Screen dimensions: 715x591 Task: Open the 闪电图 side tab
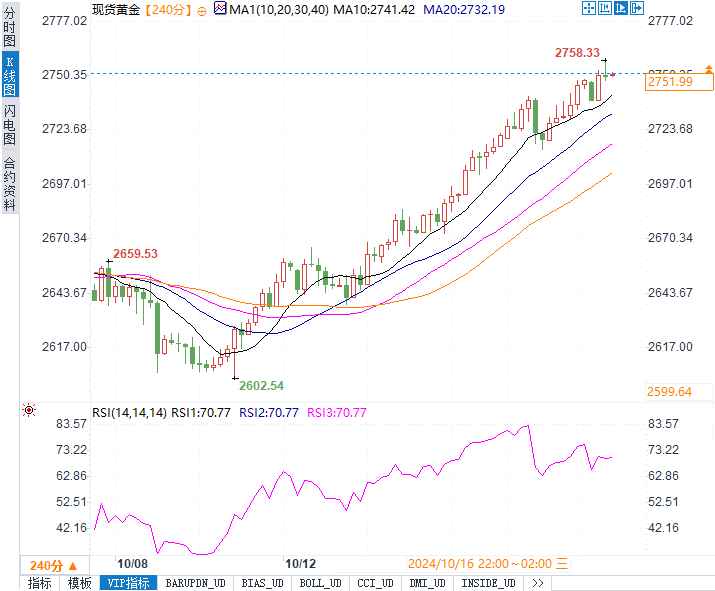(x=9, y=124)
